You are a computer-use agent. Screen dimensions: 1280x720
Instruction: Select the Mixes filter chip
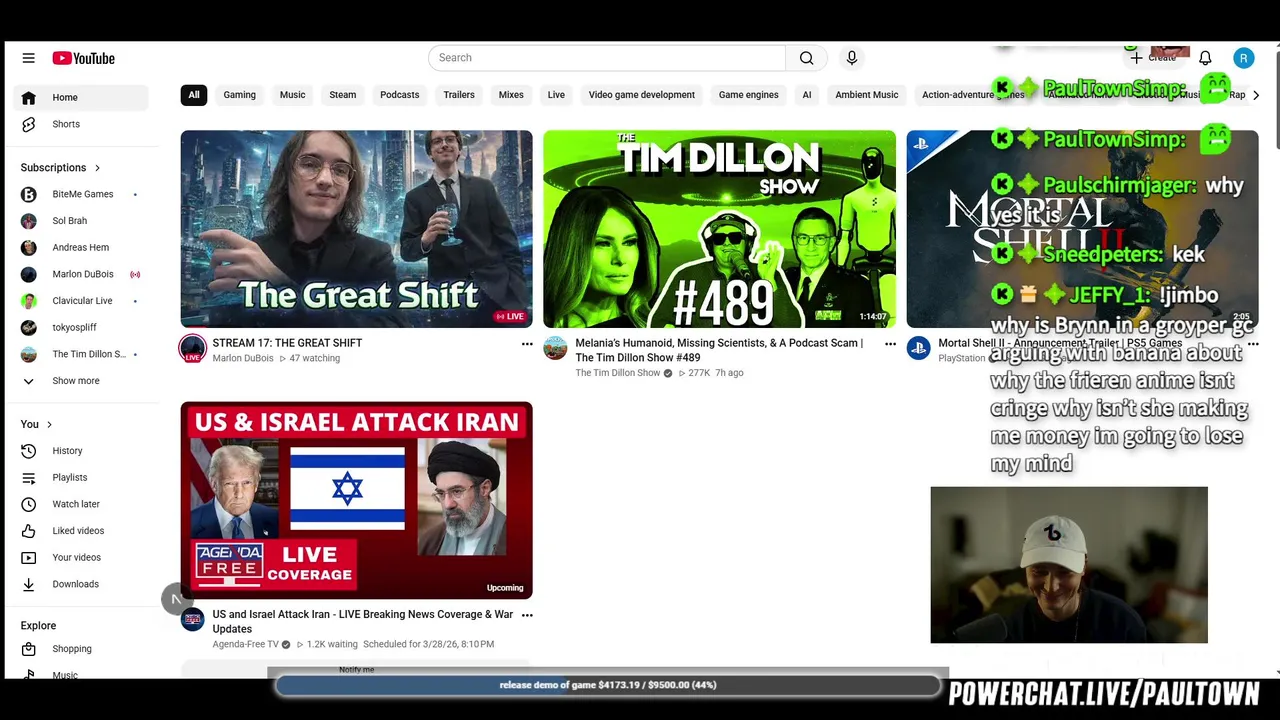point(511,95)
